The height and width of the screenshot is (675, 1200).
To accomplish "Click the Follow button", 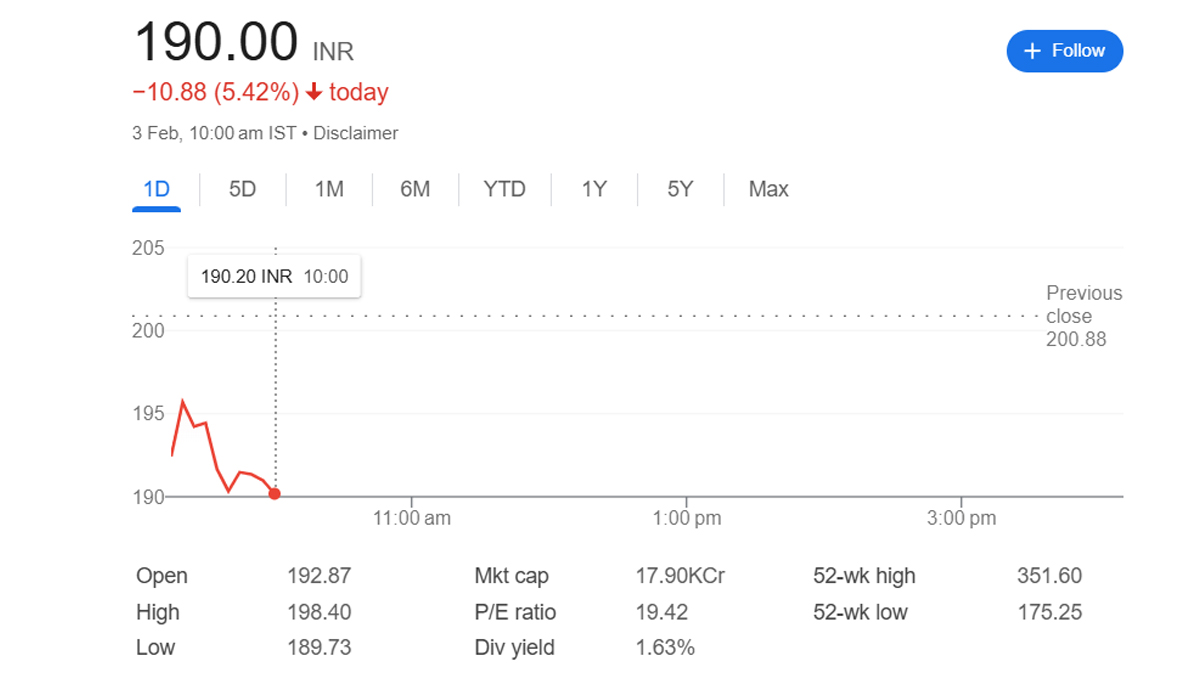I will pyautogui.click(x=1065, y=51).
